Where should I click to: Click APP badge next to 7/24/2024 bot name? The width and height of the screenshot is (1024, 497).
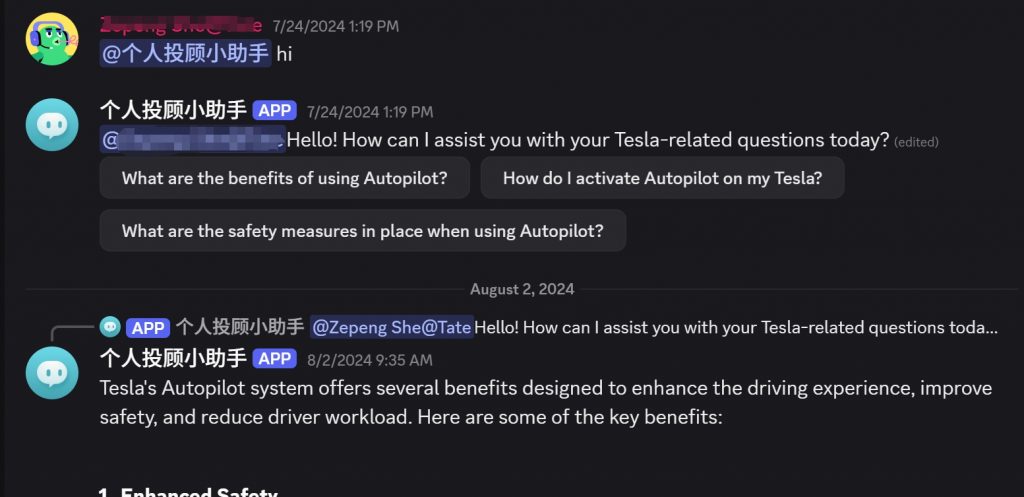(x=275, y=111)
